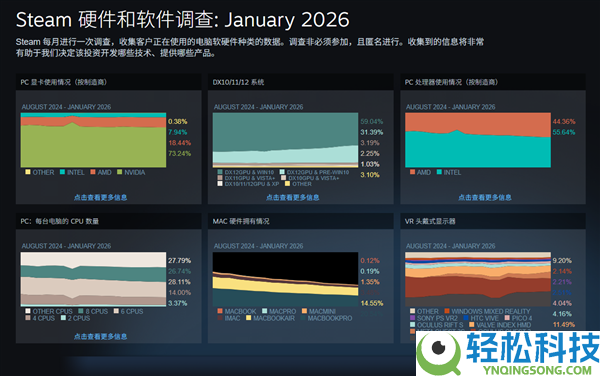Click the MACBOOKPRO legend swatch

[303, 318]
